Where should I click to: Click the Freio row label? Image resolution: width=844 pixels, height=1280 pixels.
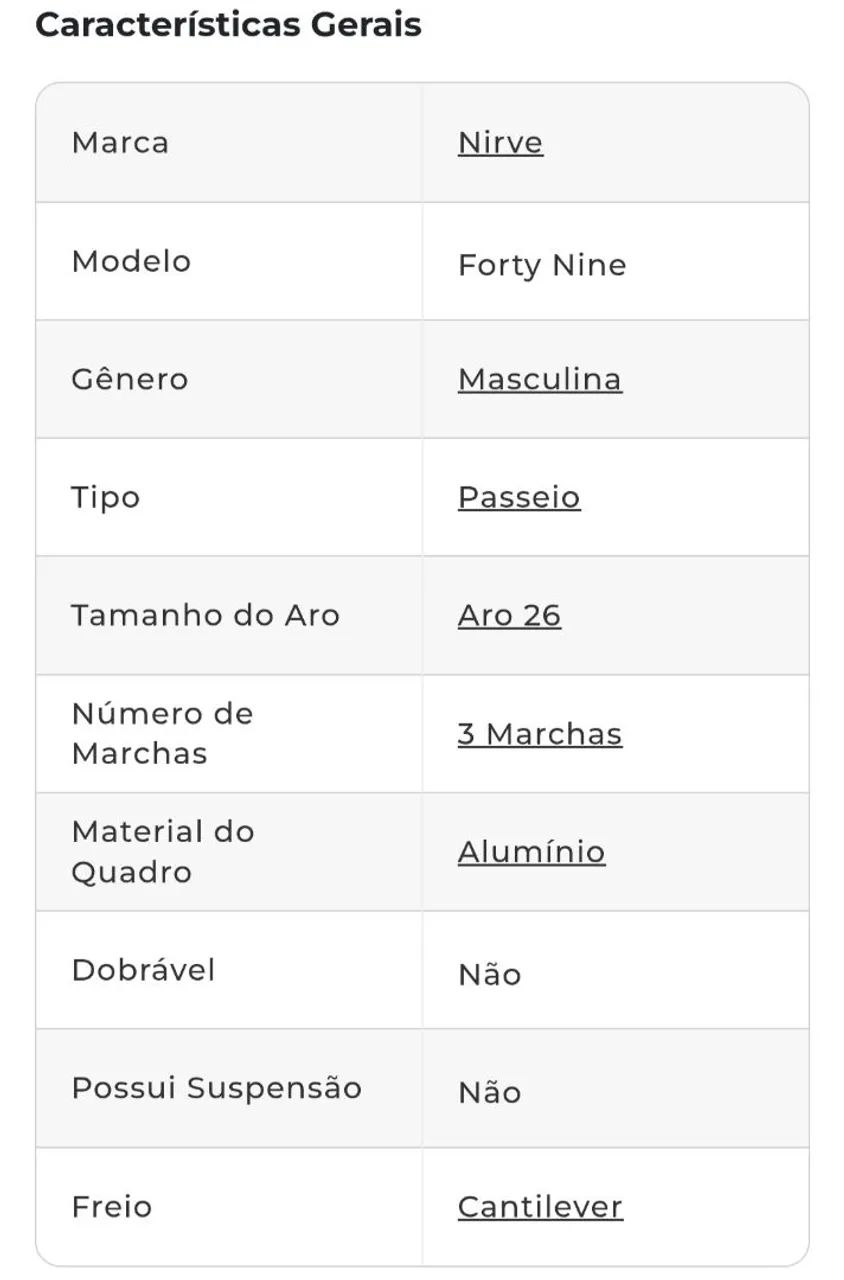[112, 1207]
